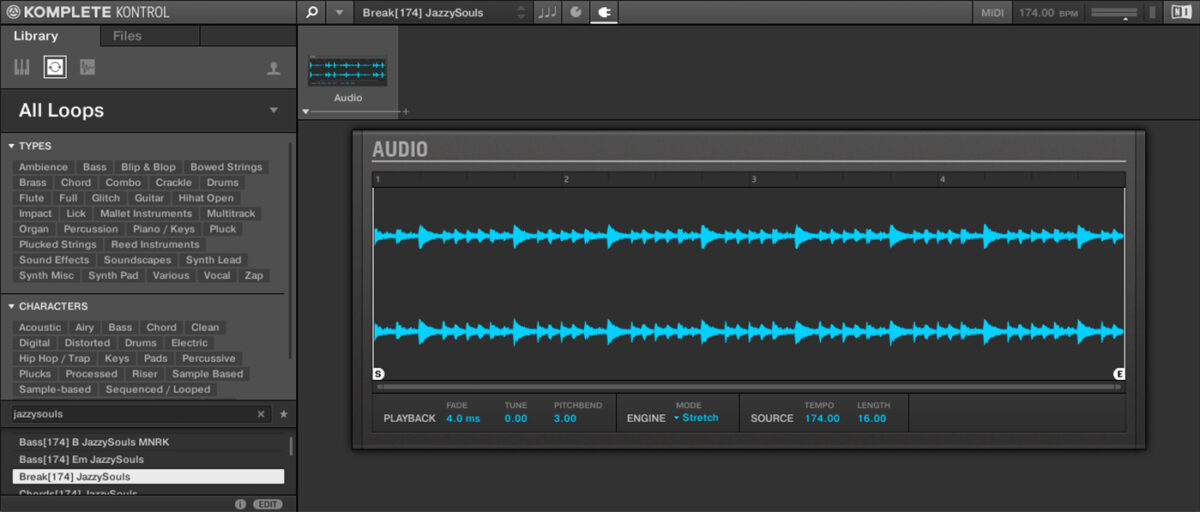Screen dimensions: 1200x512
Task: Toggle the Sample-based character tag
Action: click(x=55, y=389)
